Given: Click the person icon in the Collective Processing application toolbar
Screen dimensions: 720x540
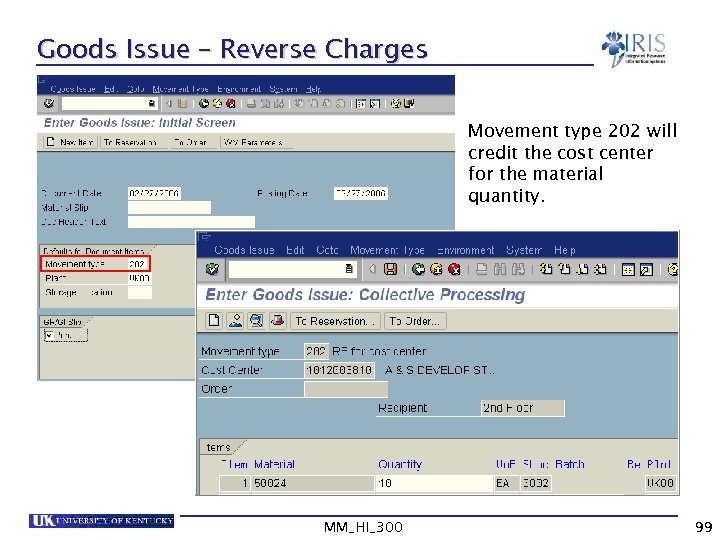Looking at the screenshot, I should point(235,321).
